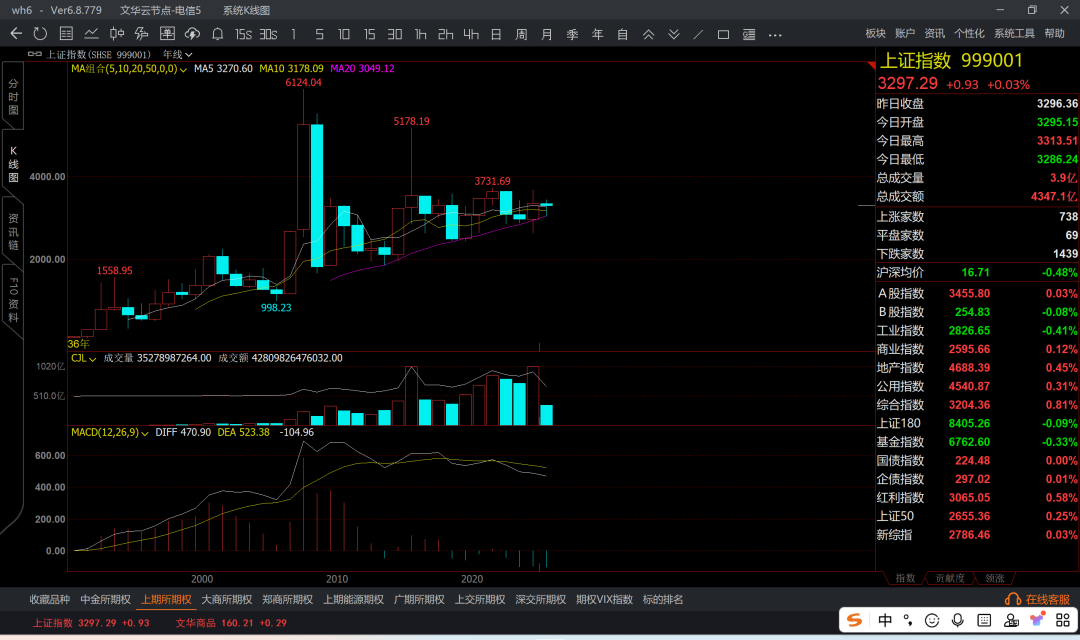The width and height of the screenshot is (1080, 640).
Task: Open the 资讯链 side tab
Action: tap(13, 231)
